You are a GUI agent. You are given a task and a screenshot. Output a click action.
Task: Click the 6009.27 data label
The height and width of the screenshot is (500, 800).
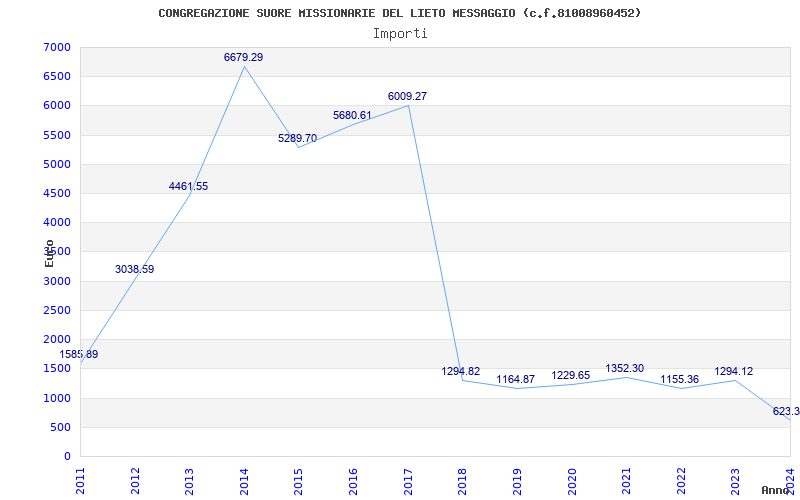point(407,96)
